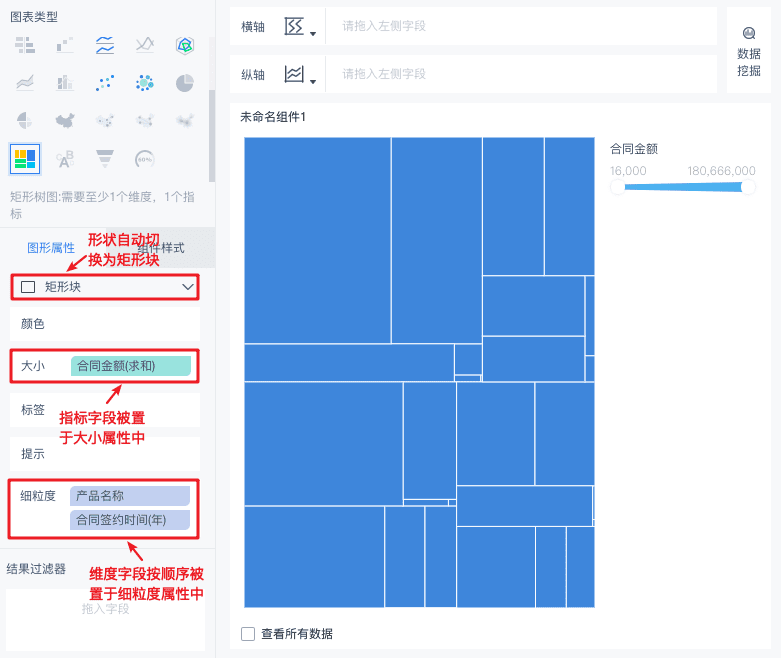Enable the 查看所有数据 checkbox
Screen dimensions: 781x658
(x=248, y=634)
